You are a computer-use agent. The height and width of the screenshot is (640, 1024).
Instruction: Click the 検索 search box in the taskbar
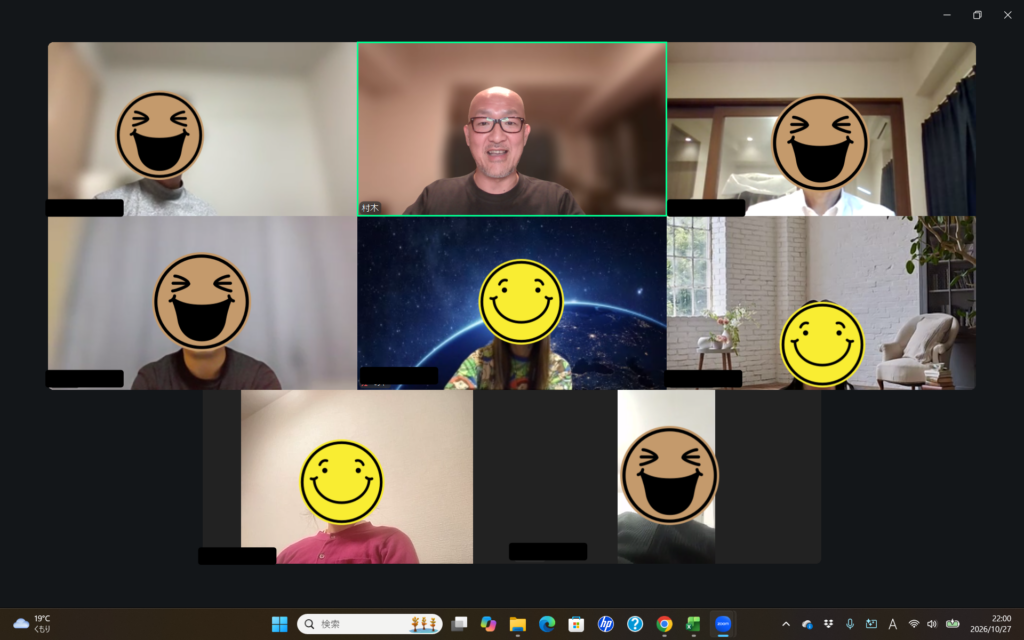pos(370,624)
